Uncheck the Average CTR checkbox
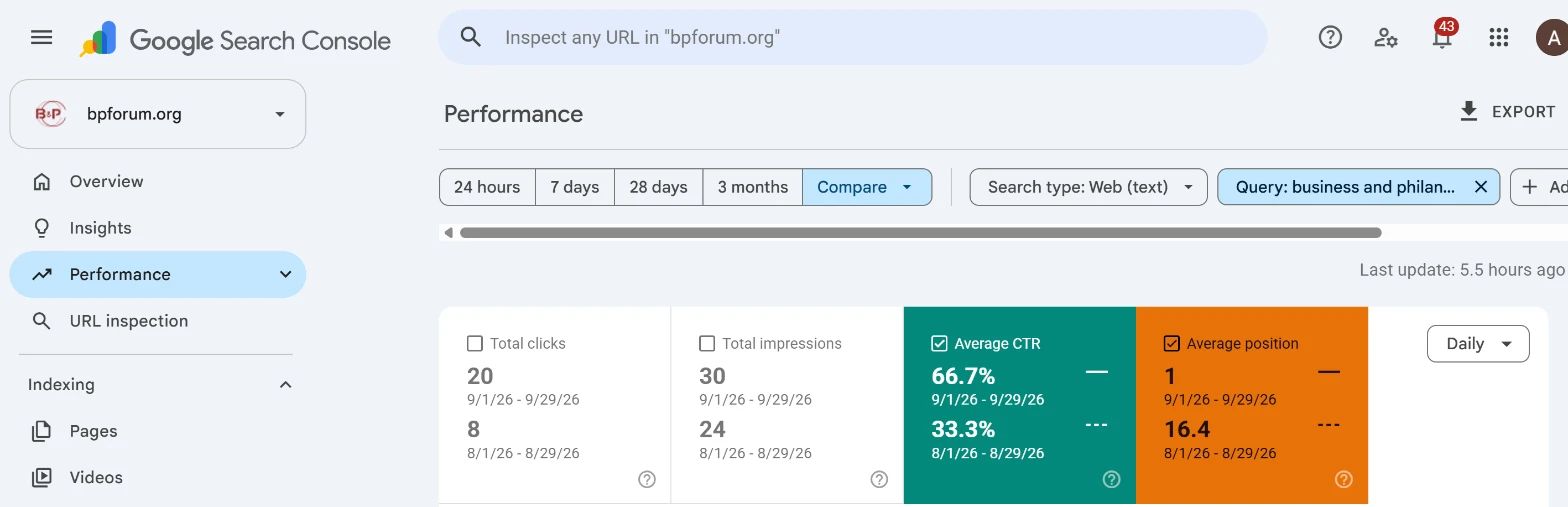 pyautogui.click(x=939, y=343)
